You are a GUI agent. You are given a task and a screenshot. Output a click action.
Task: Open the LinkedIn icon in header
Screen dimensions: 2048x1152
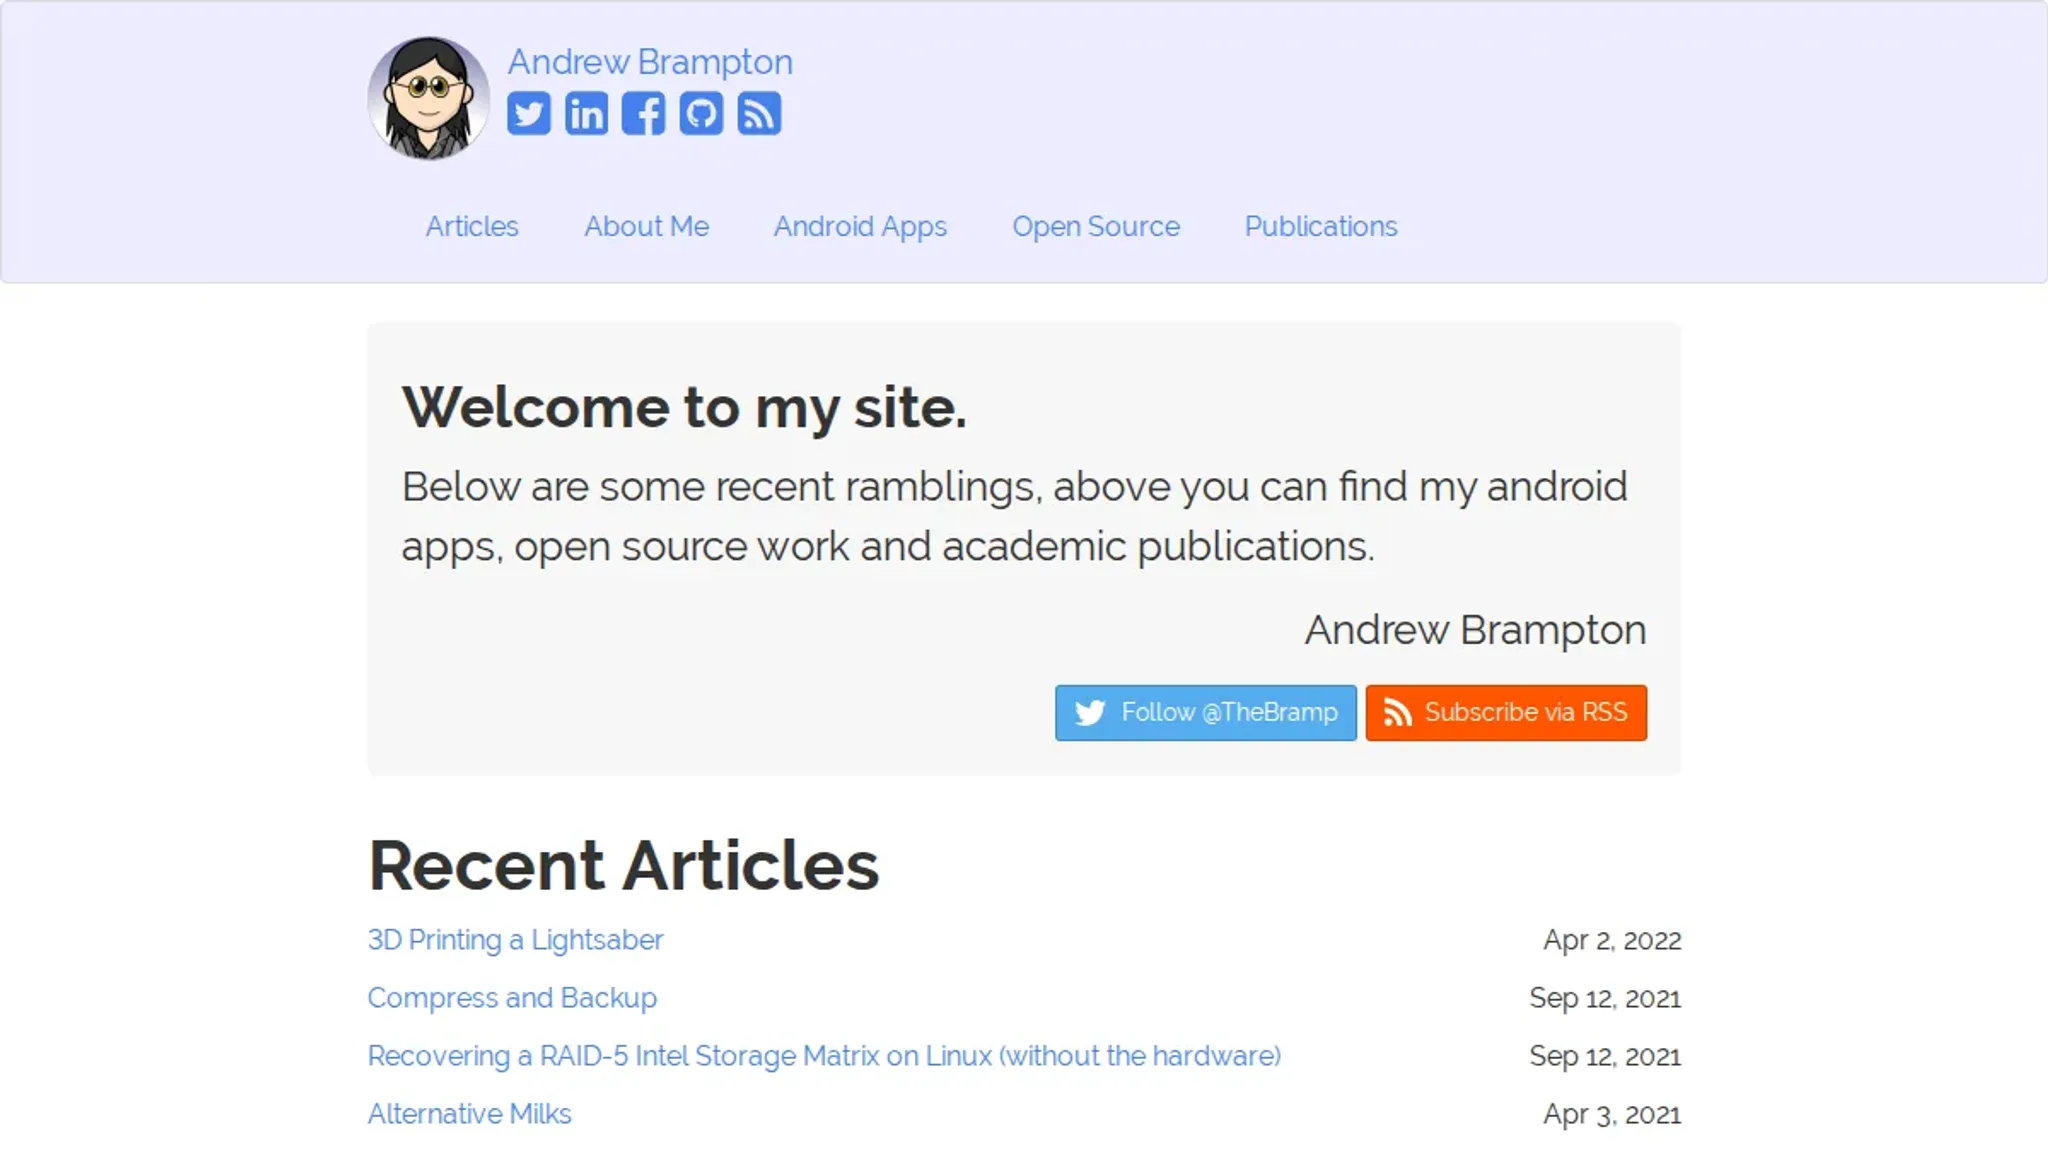click(586, 113)
